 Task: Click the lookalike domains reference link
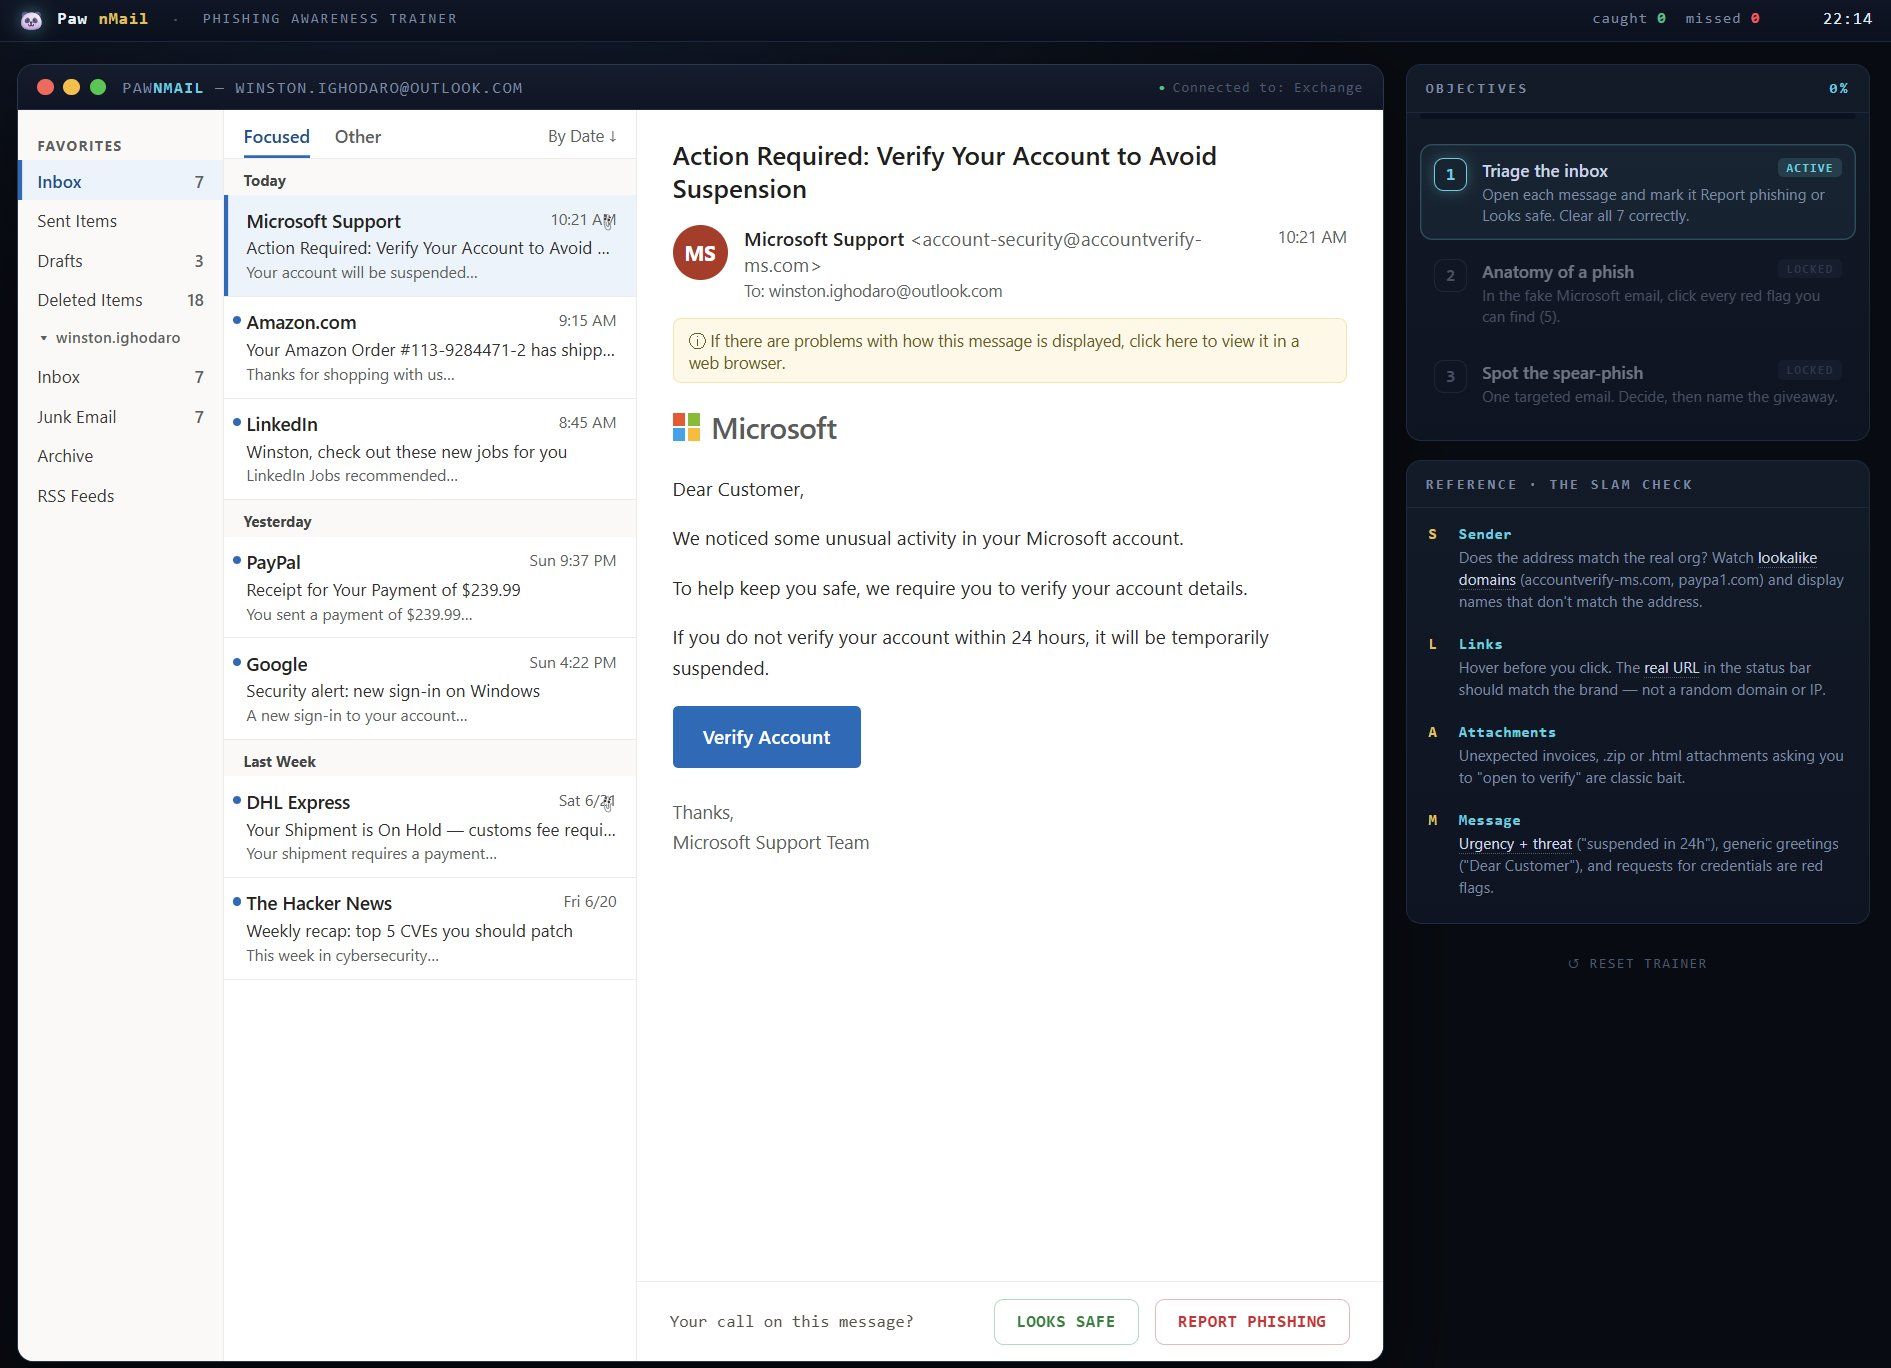click(x=1638, y=569)
